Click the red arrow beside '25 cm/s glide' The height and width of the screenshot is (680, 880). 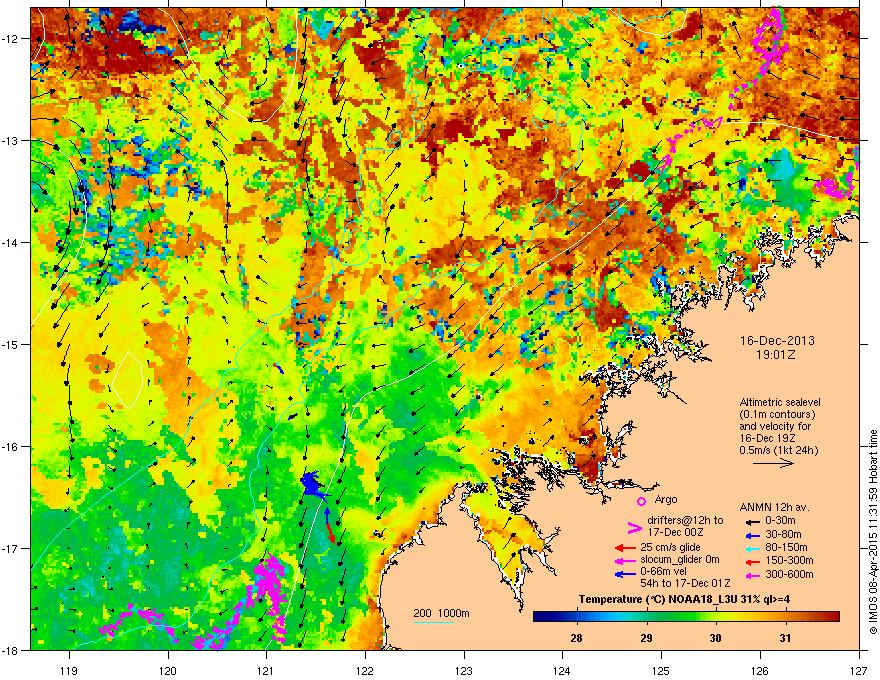625,548
